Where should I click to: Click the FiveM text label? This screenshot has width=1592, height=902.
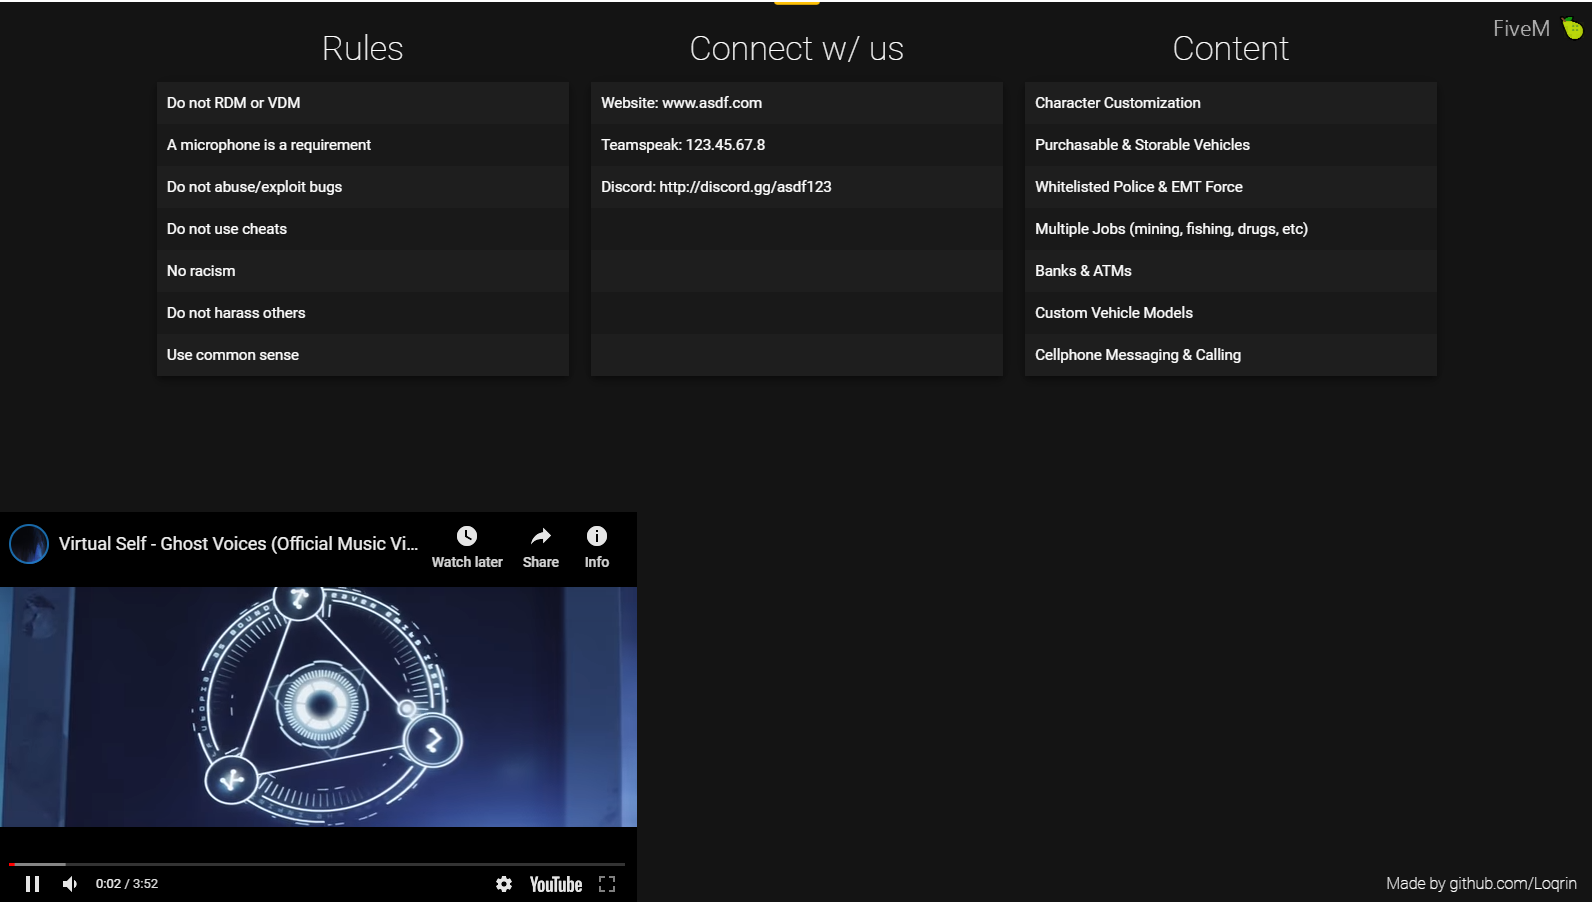tap(1521, 28)
